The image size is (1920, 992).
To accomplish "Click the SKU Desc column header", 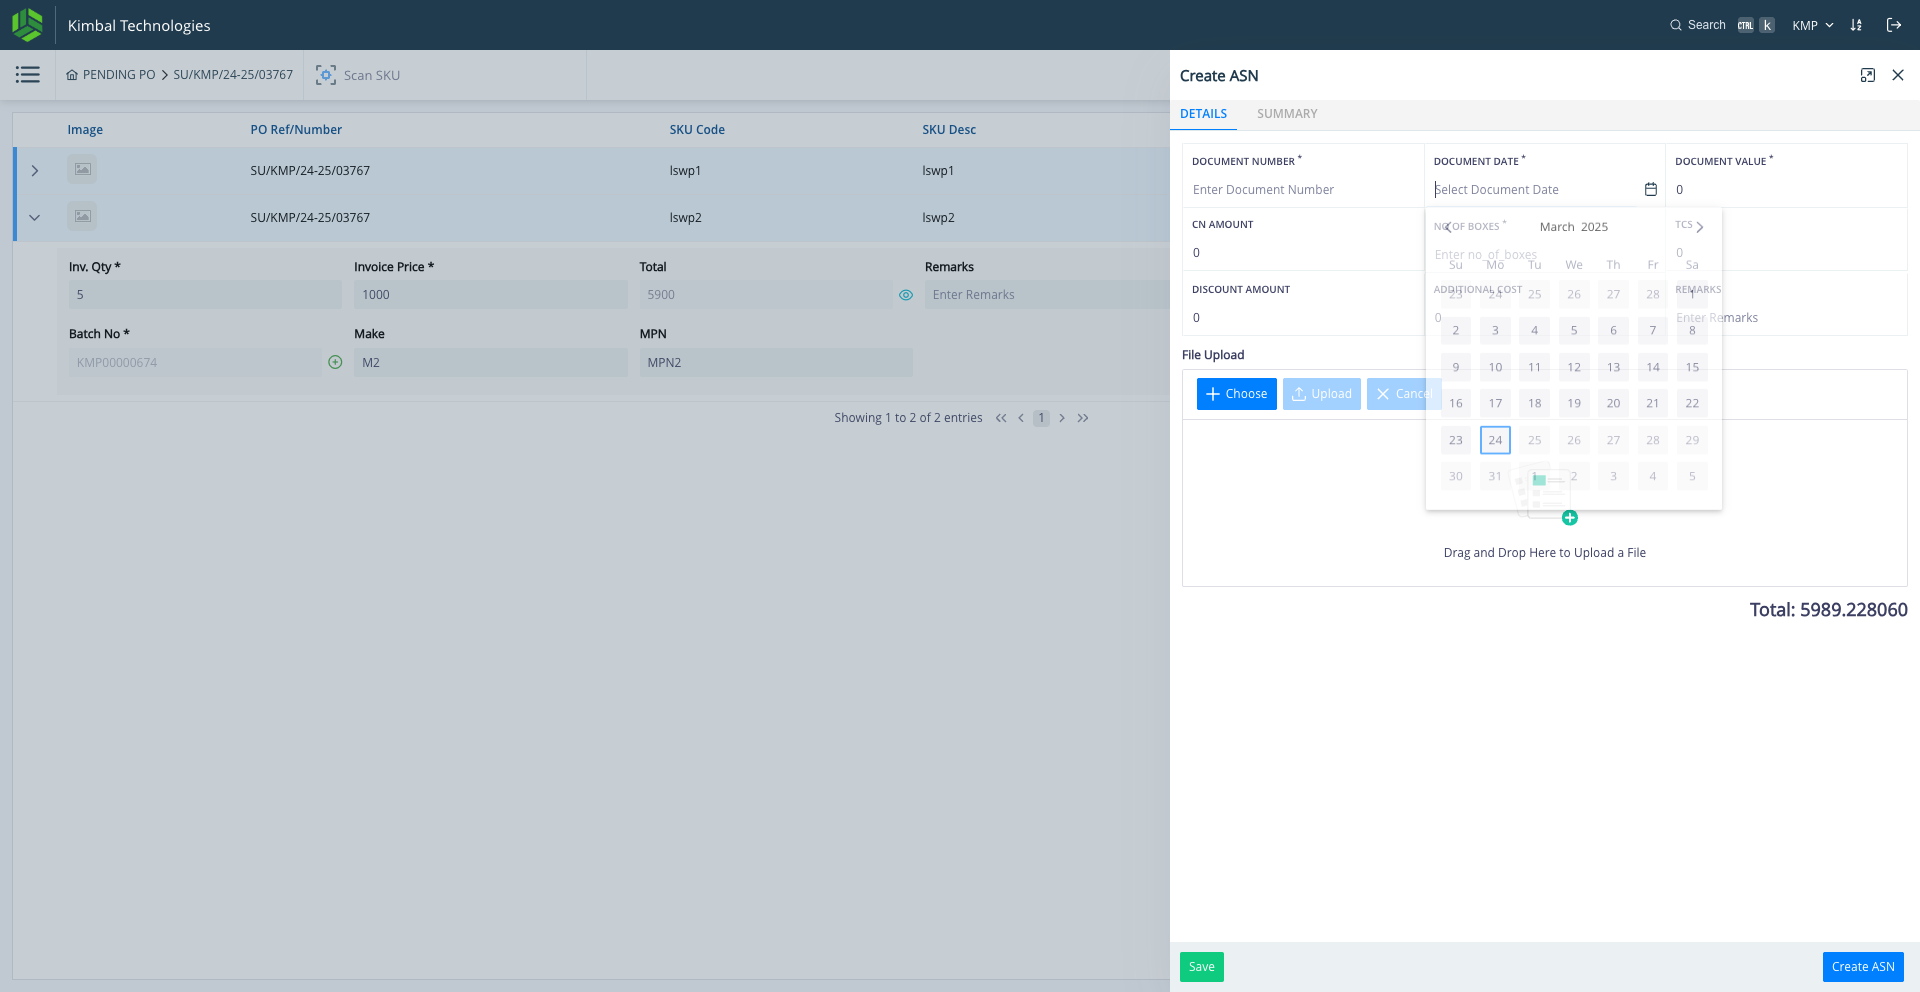I will (949, 130).
